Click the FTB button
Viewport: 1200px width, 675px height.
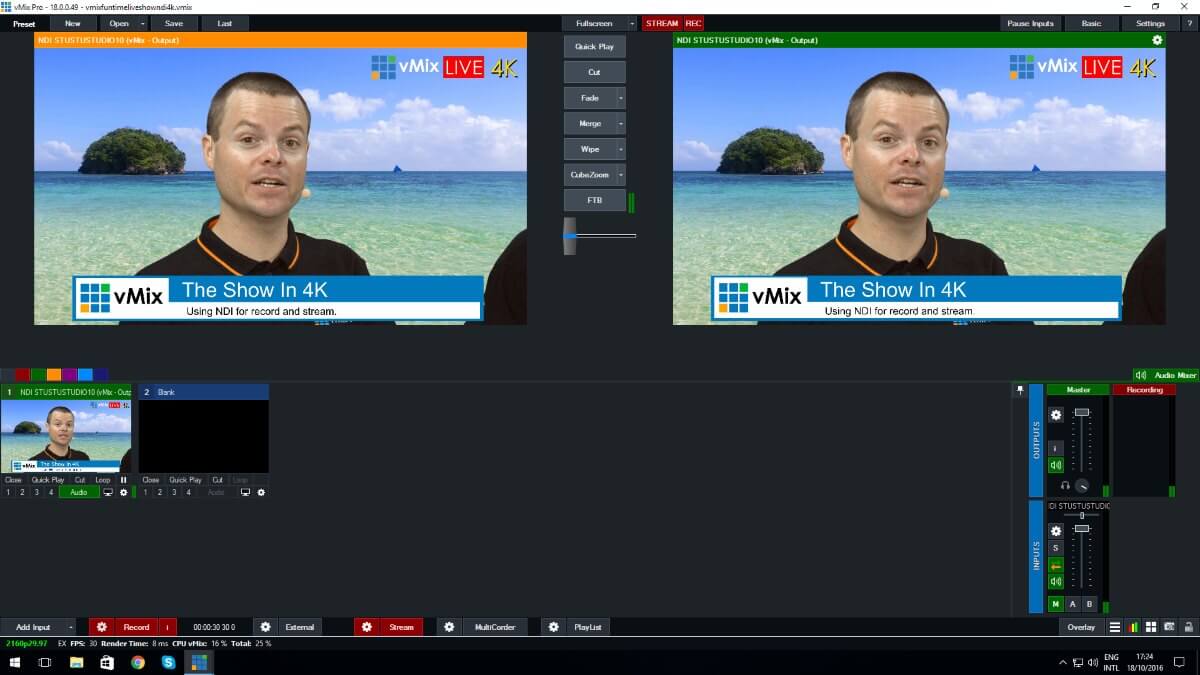[x=594, y=200]
